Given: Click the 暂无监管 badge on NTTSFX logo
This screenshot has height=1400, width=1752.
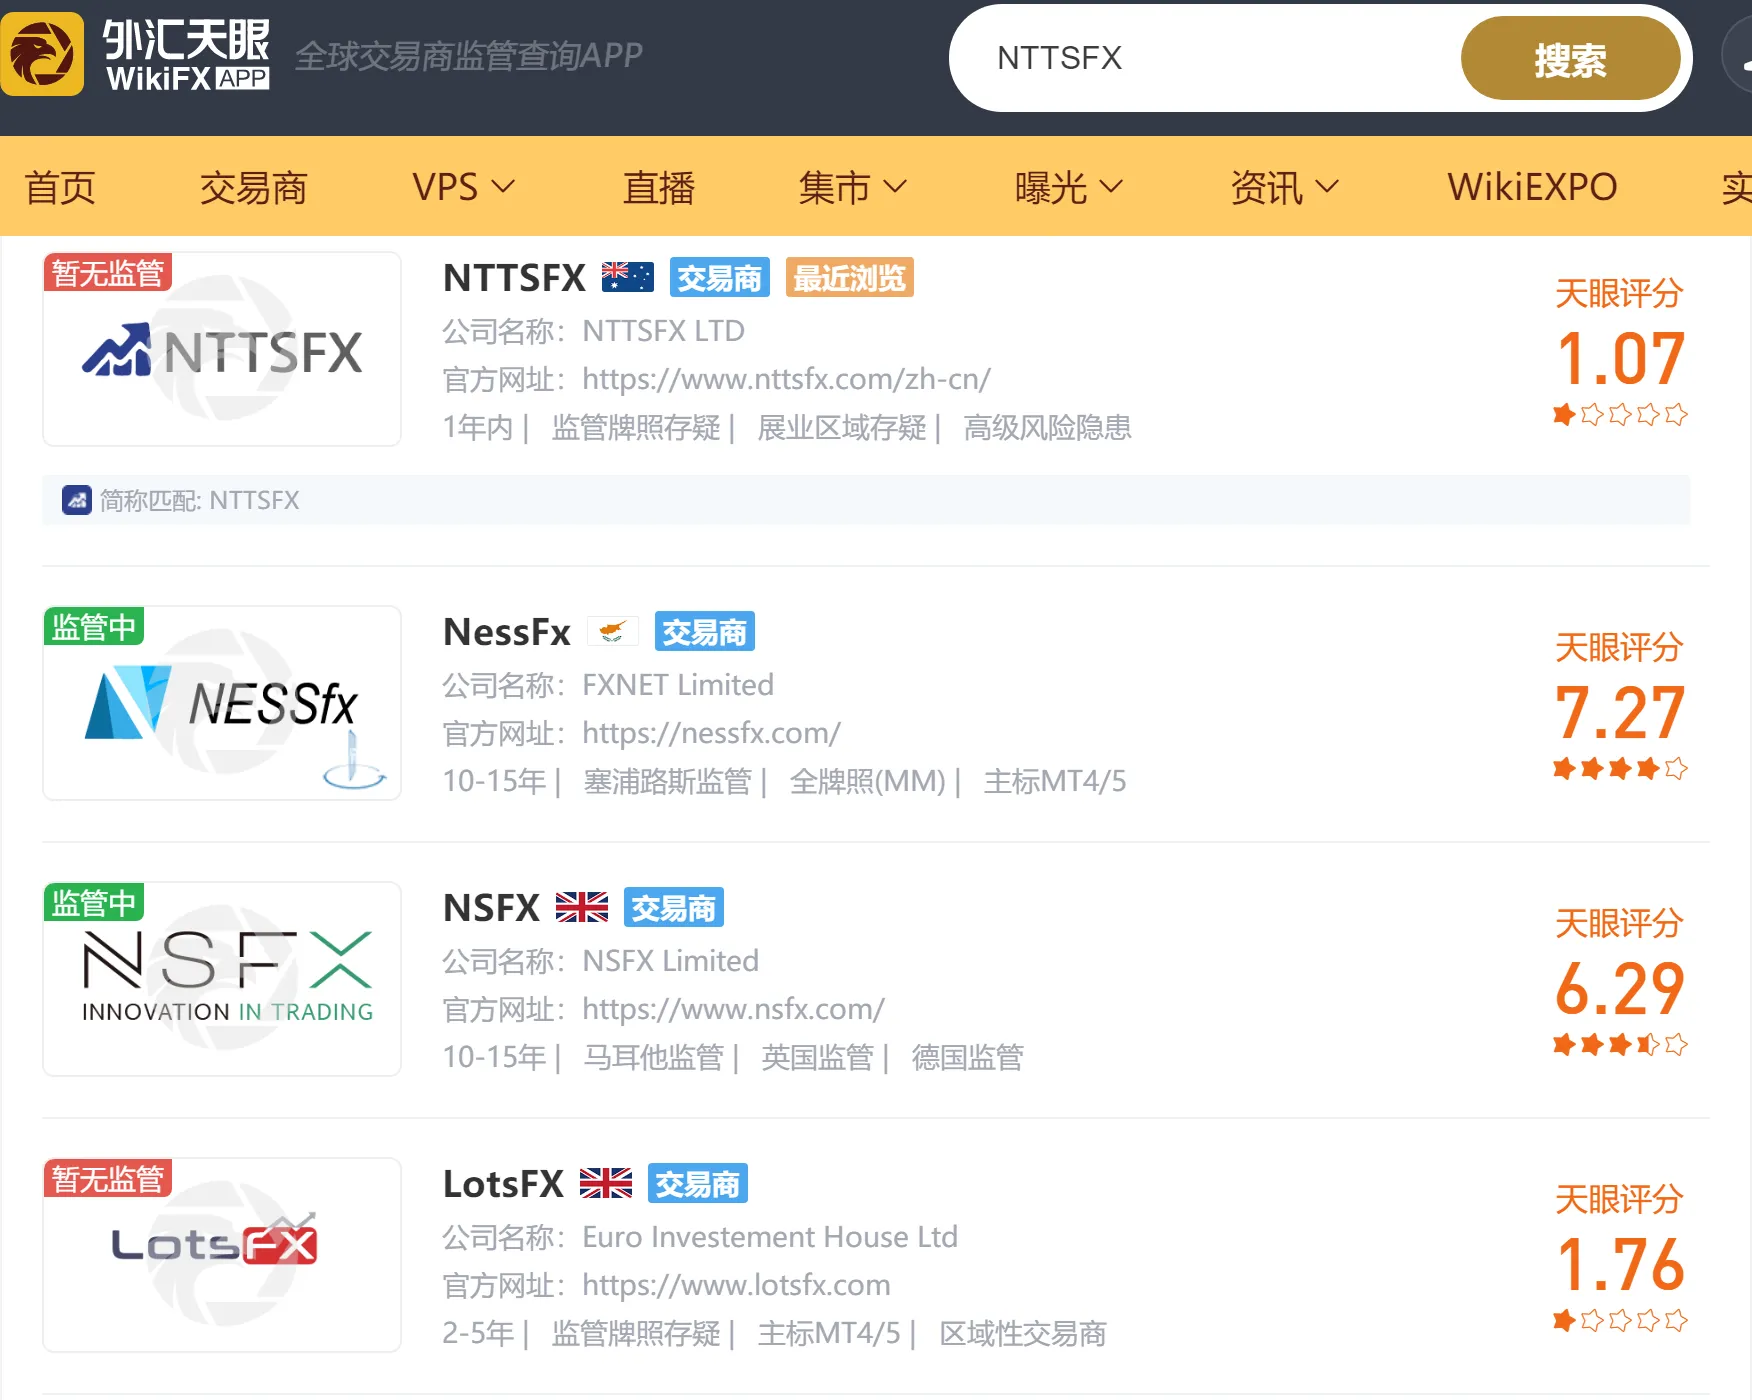Looking at the screenshot, I should point(108,272).
